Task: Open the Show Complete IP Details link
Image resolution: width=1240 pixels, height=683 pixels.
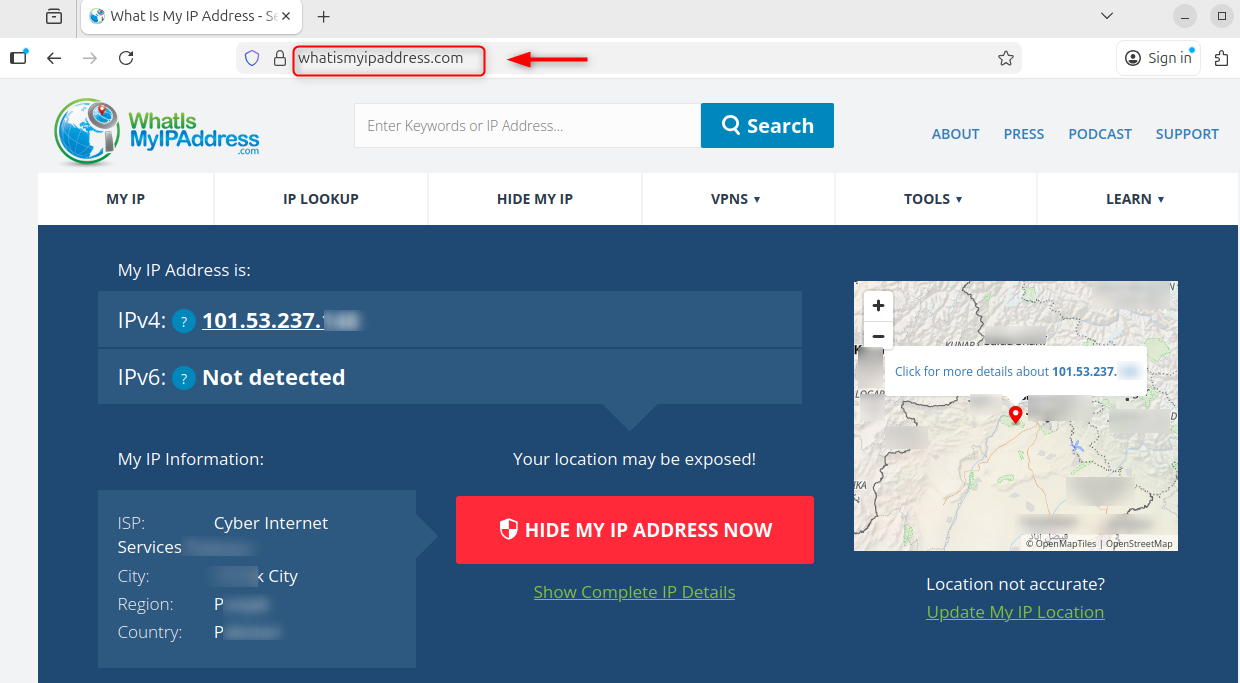Action: (634, 592)
